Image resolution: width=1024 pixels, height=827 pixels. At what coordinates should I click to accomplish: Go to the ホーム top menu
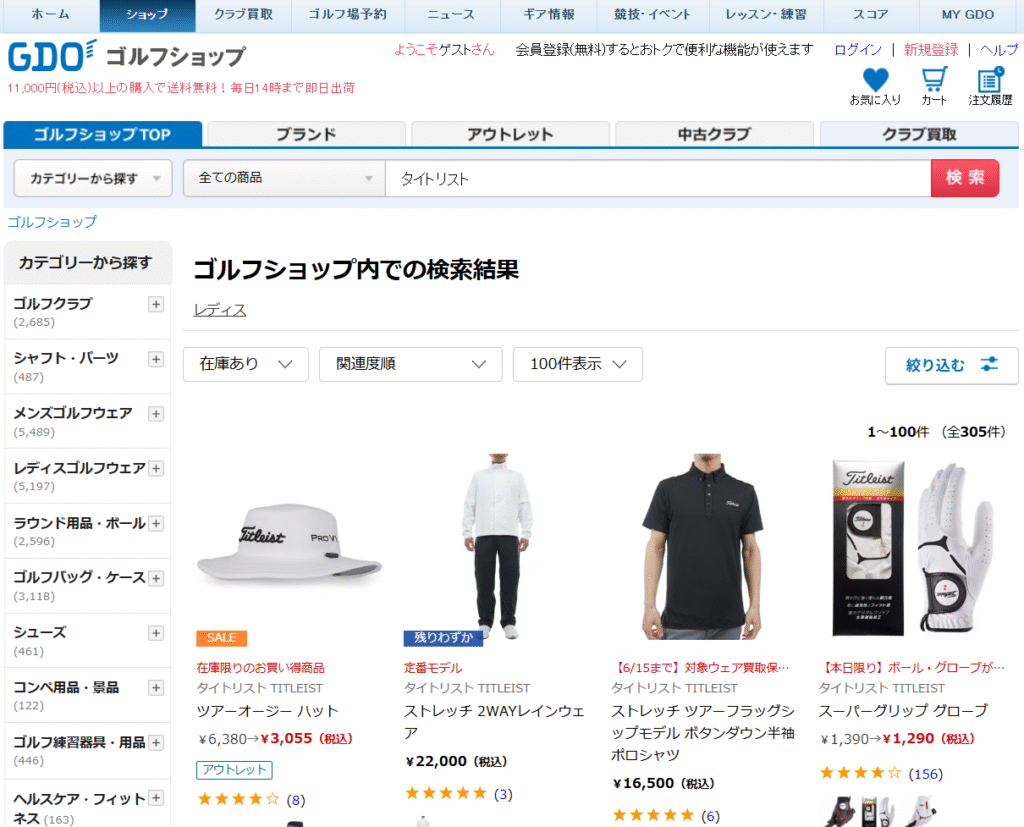(x=50, y=15)
